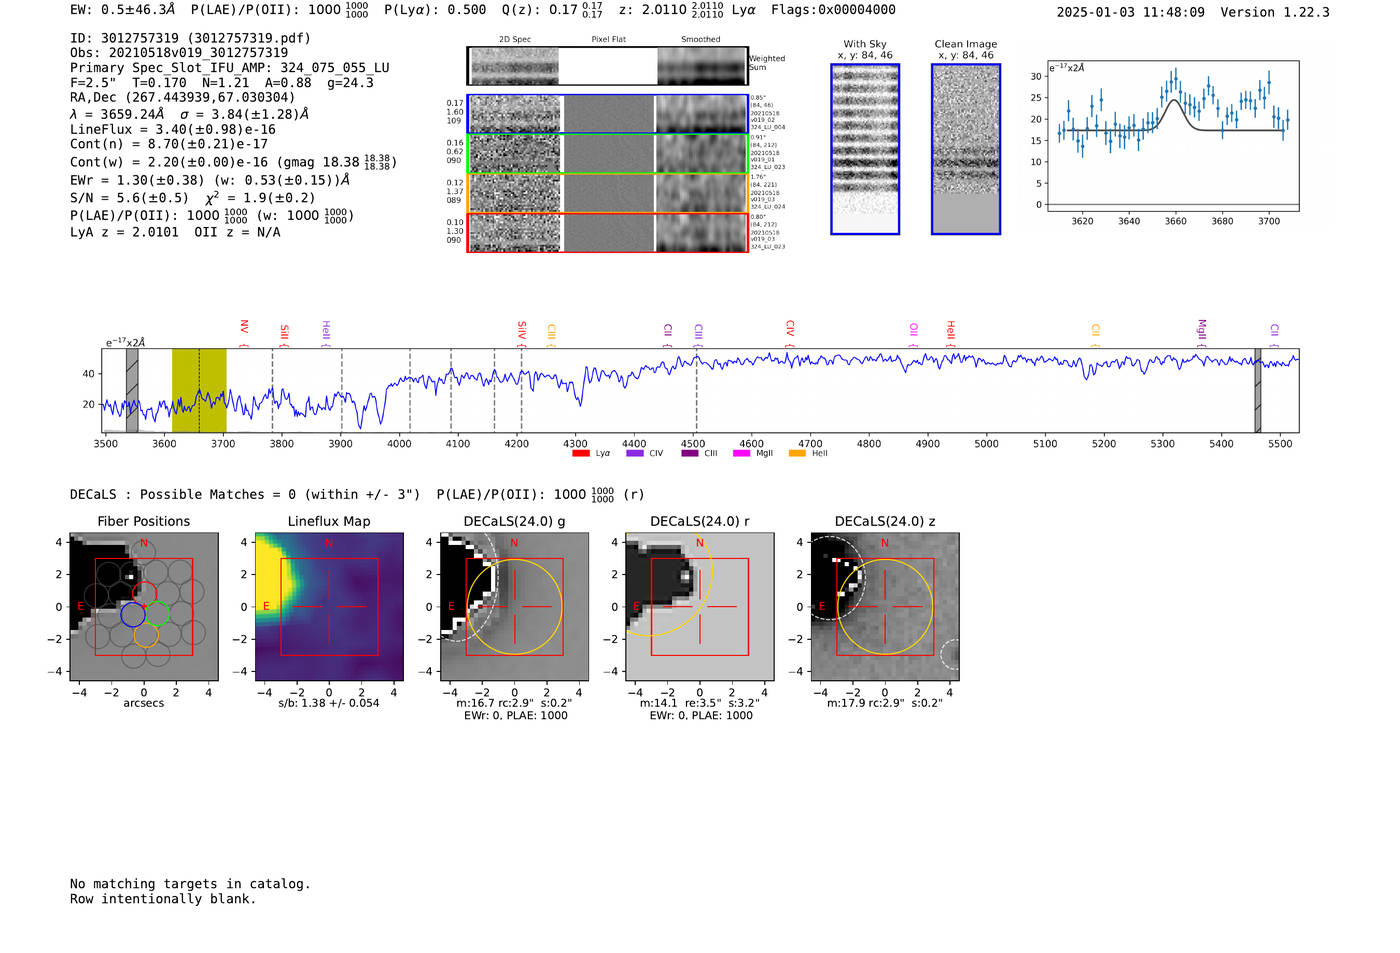Click the Obs: 20210518v019_3012757319 line
Viewport: 1400px width, 953px height.
pyautogui.click(x=179, y=53)
